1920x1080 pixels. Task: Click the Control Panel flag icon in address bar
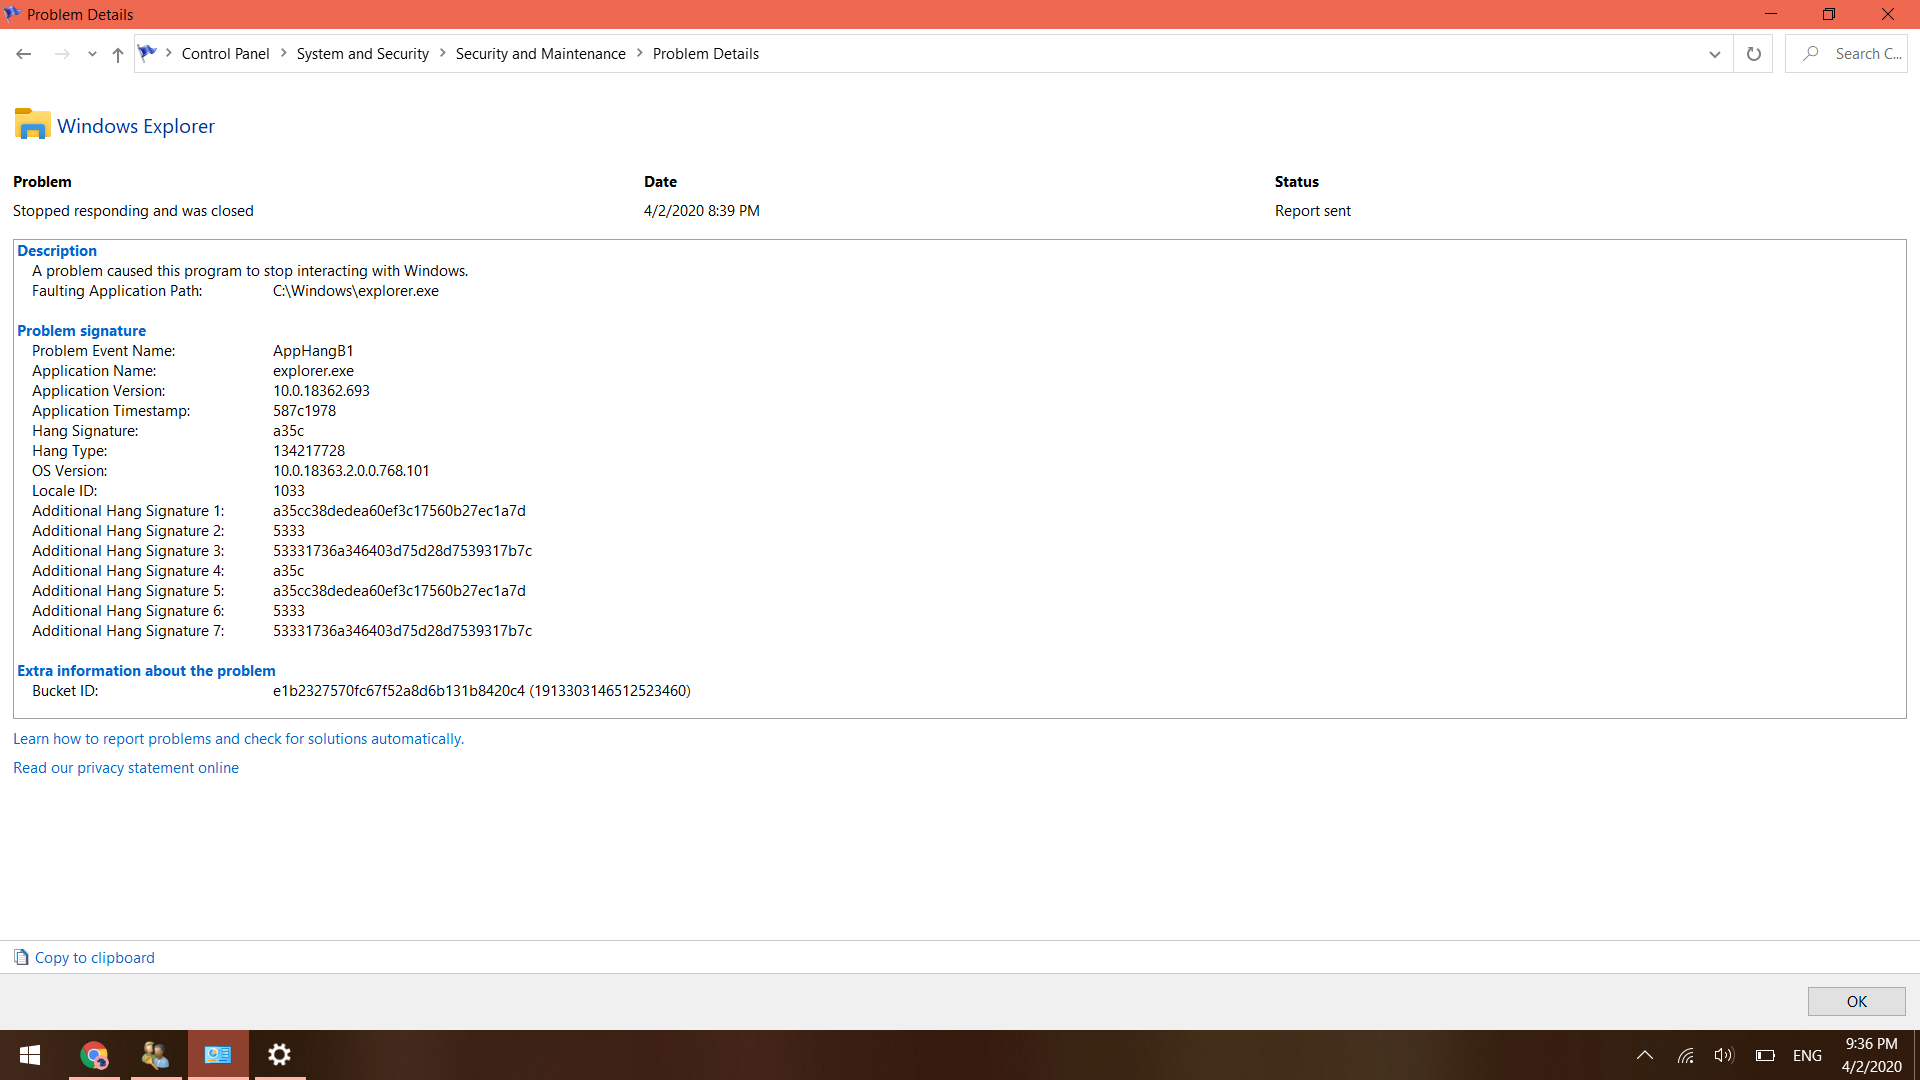148,53
